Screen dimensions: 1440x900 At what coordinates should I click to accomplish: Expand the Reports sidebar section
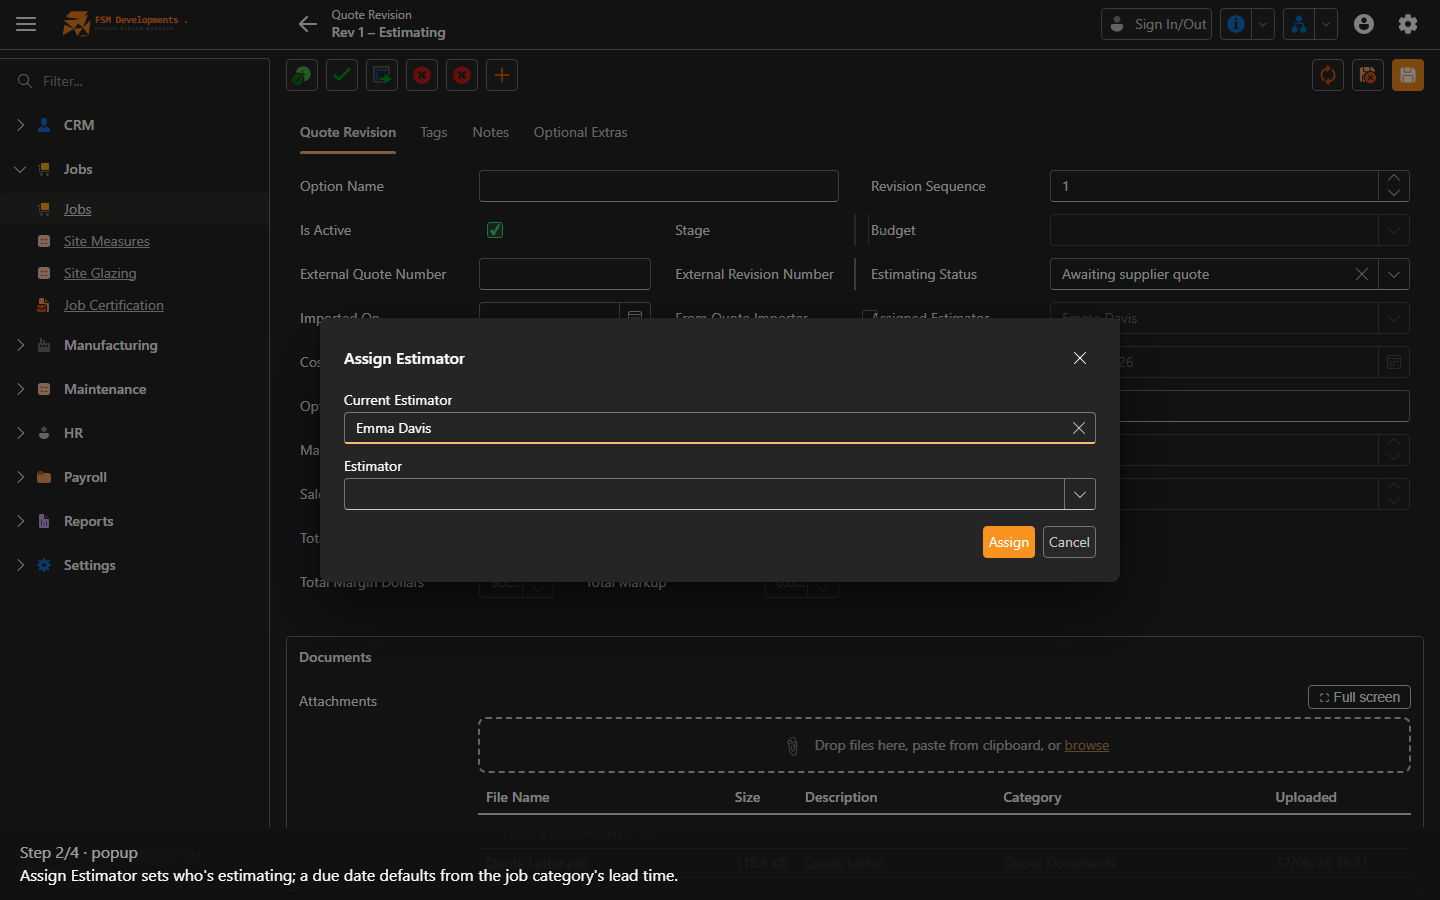point(20,521)
